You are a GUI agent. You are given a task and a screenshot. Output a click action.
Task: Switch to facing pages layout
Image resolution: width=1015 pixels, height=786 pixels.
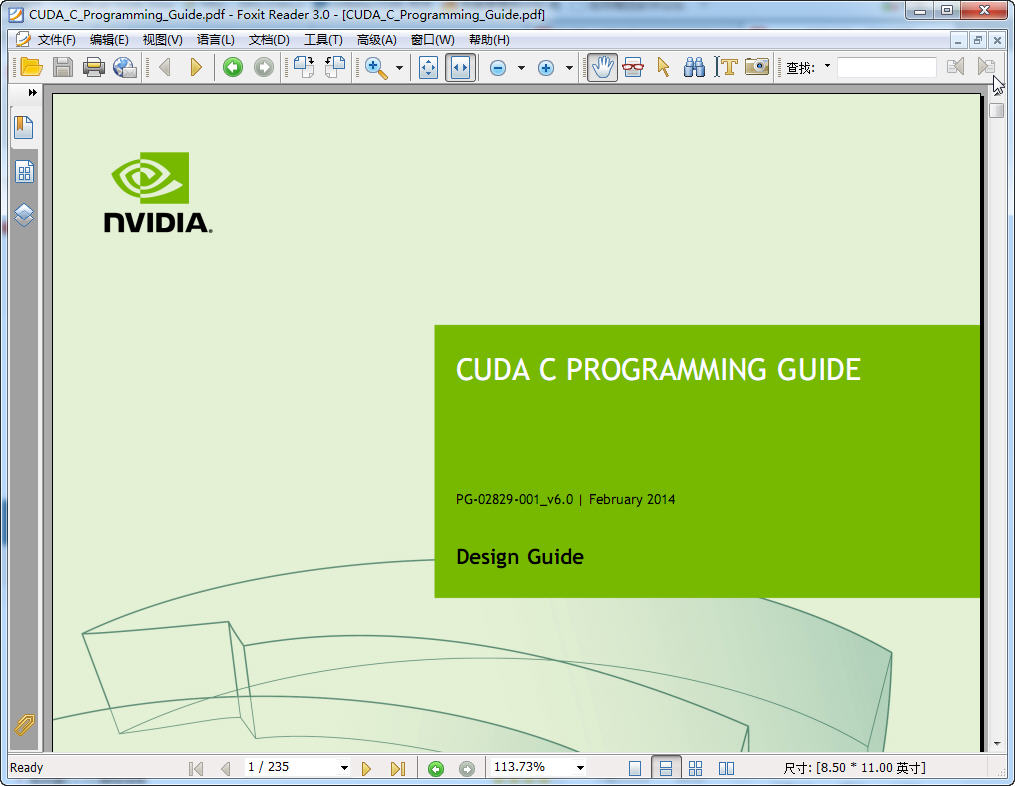click(x=726, y=769)
